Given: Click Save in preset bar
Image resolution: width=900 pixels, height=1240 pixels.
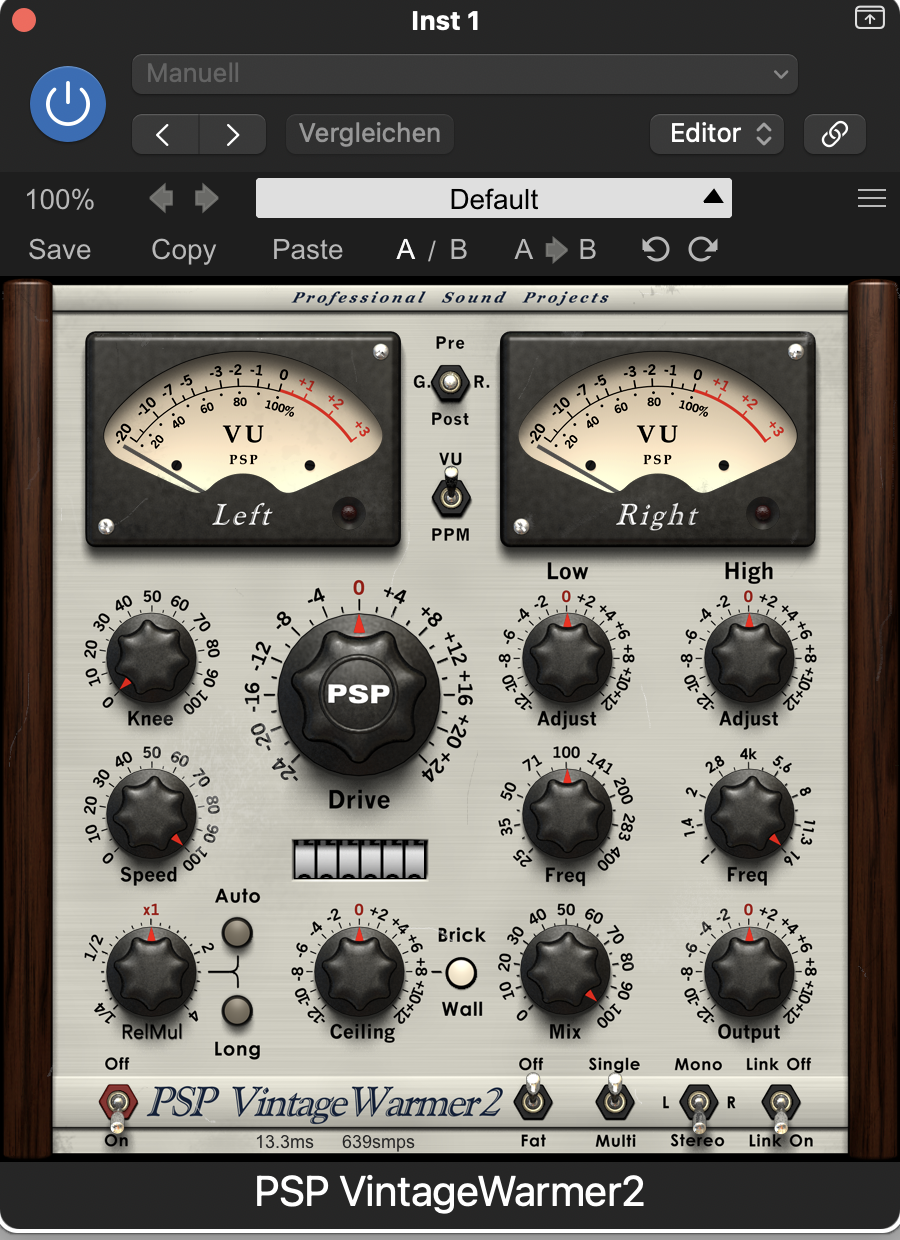Looking at the screenshot, I should [60, 250].
